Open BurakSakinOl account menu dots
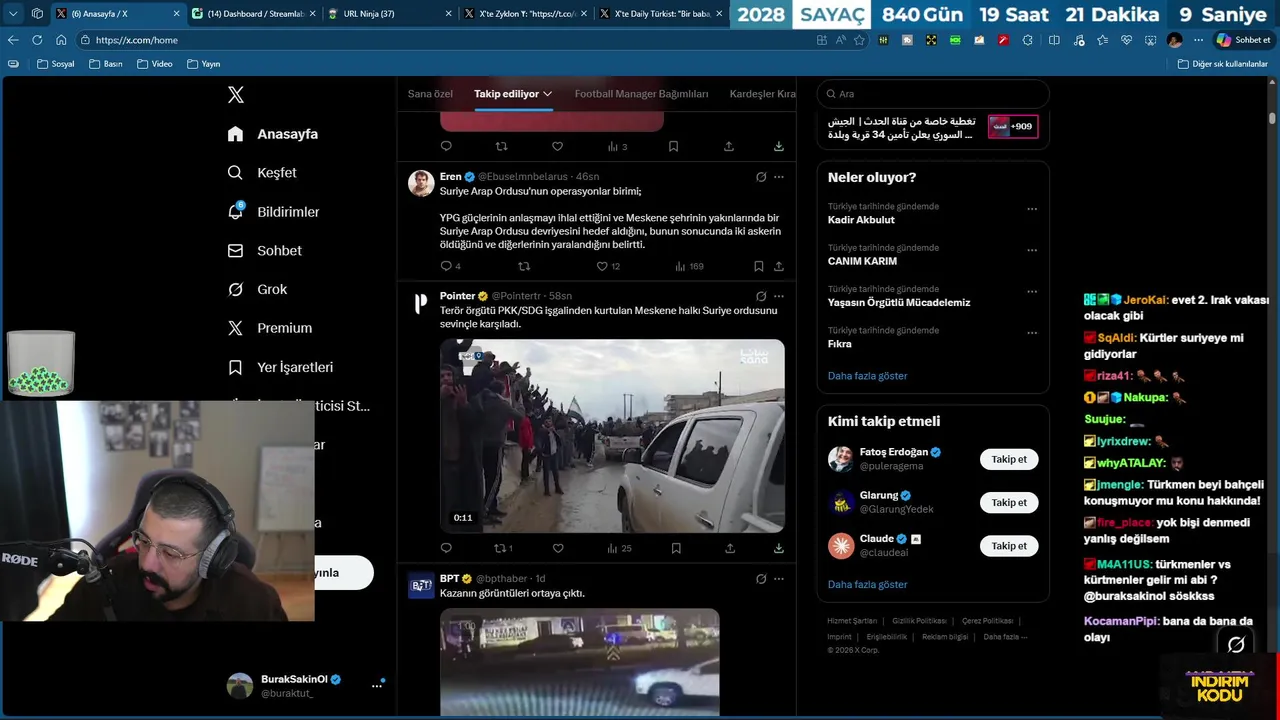 [377, 686]
